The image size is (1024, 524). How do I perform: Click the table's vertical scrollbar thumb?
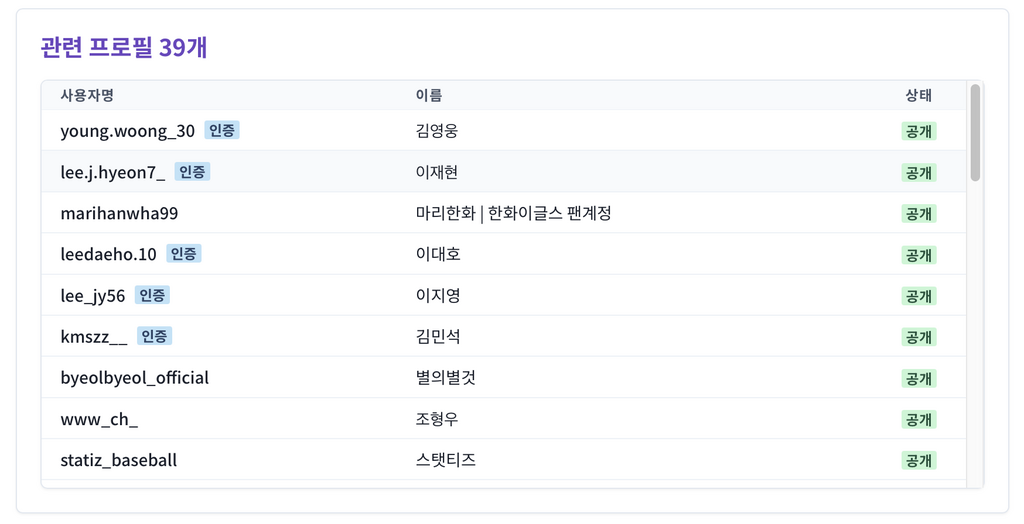975,133
